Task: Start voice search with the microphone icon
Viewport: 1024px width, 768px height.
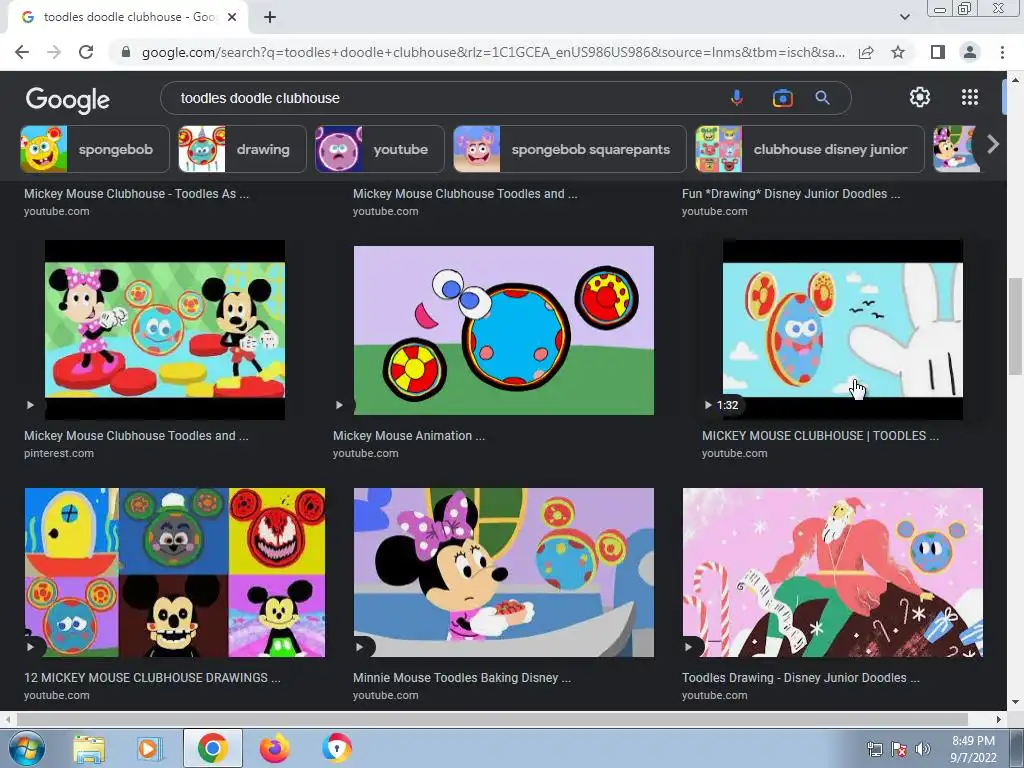Action: point(737,98)
